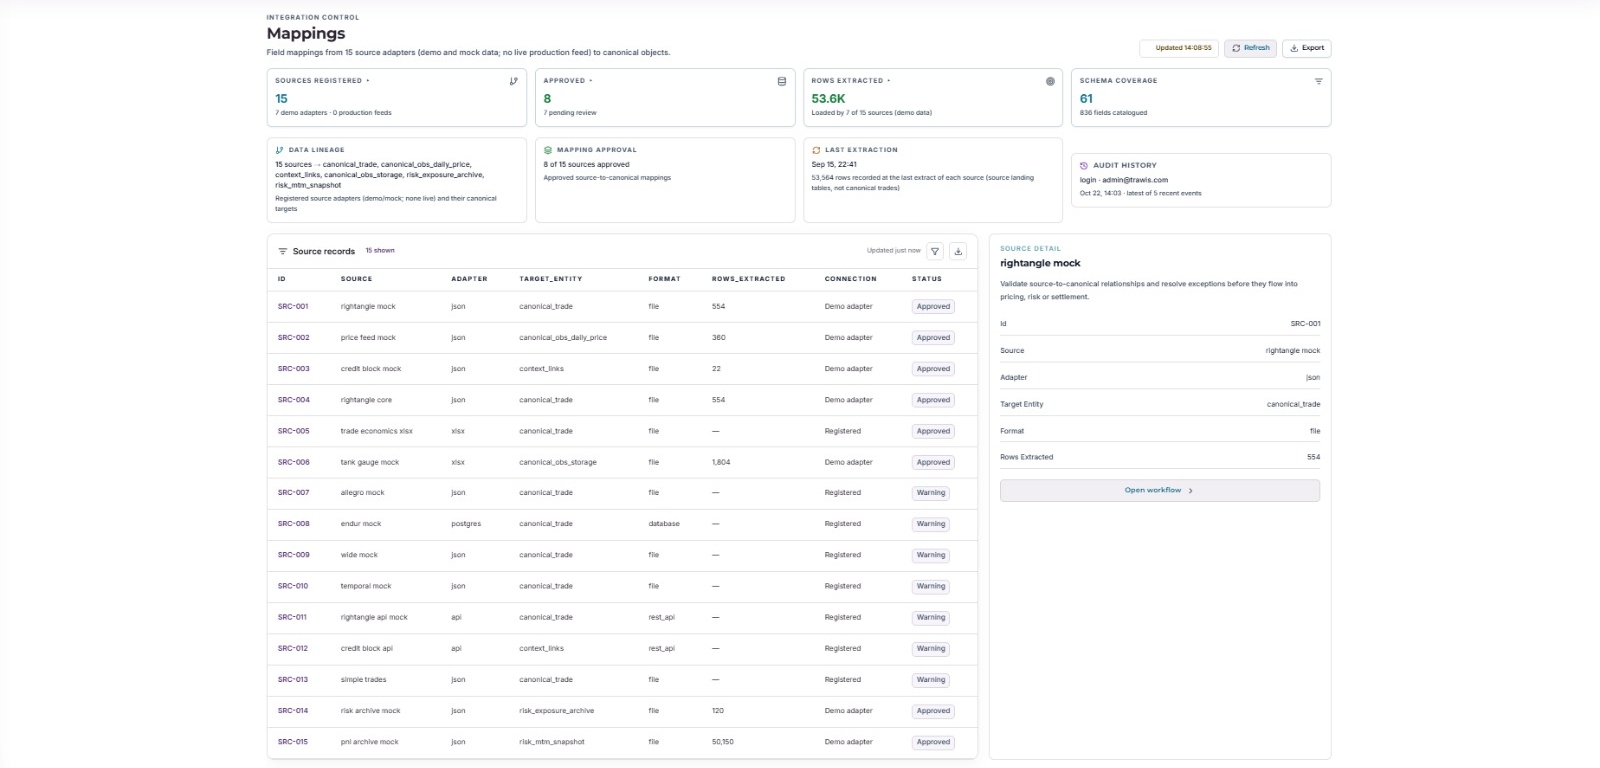Expand the Sources Registered card title
Screen dimensions: 1600x768
point(322,81)
